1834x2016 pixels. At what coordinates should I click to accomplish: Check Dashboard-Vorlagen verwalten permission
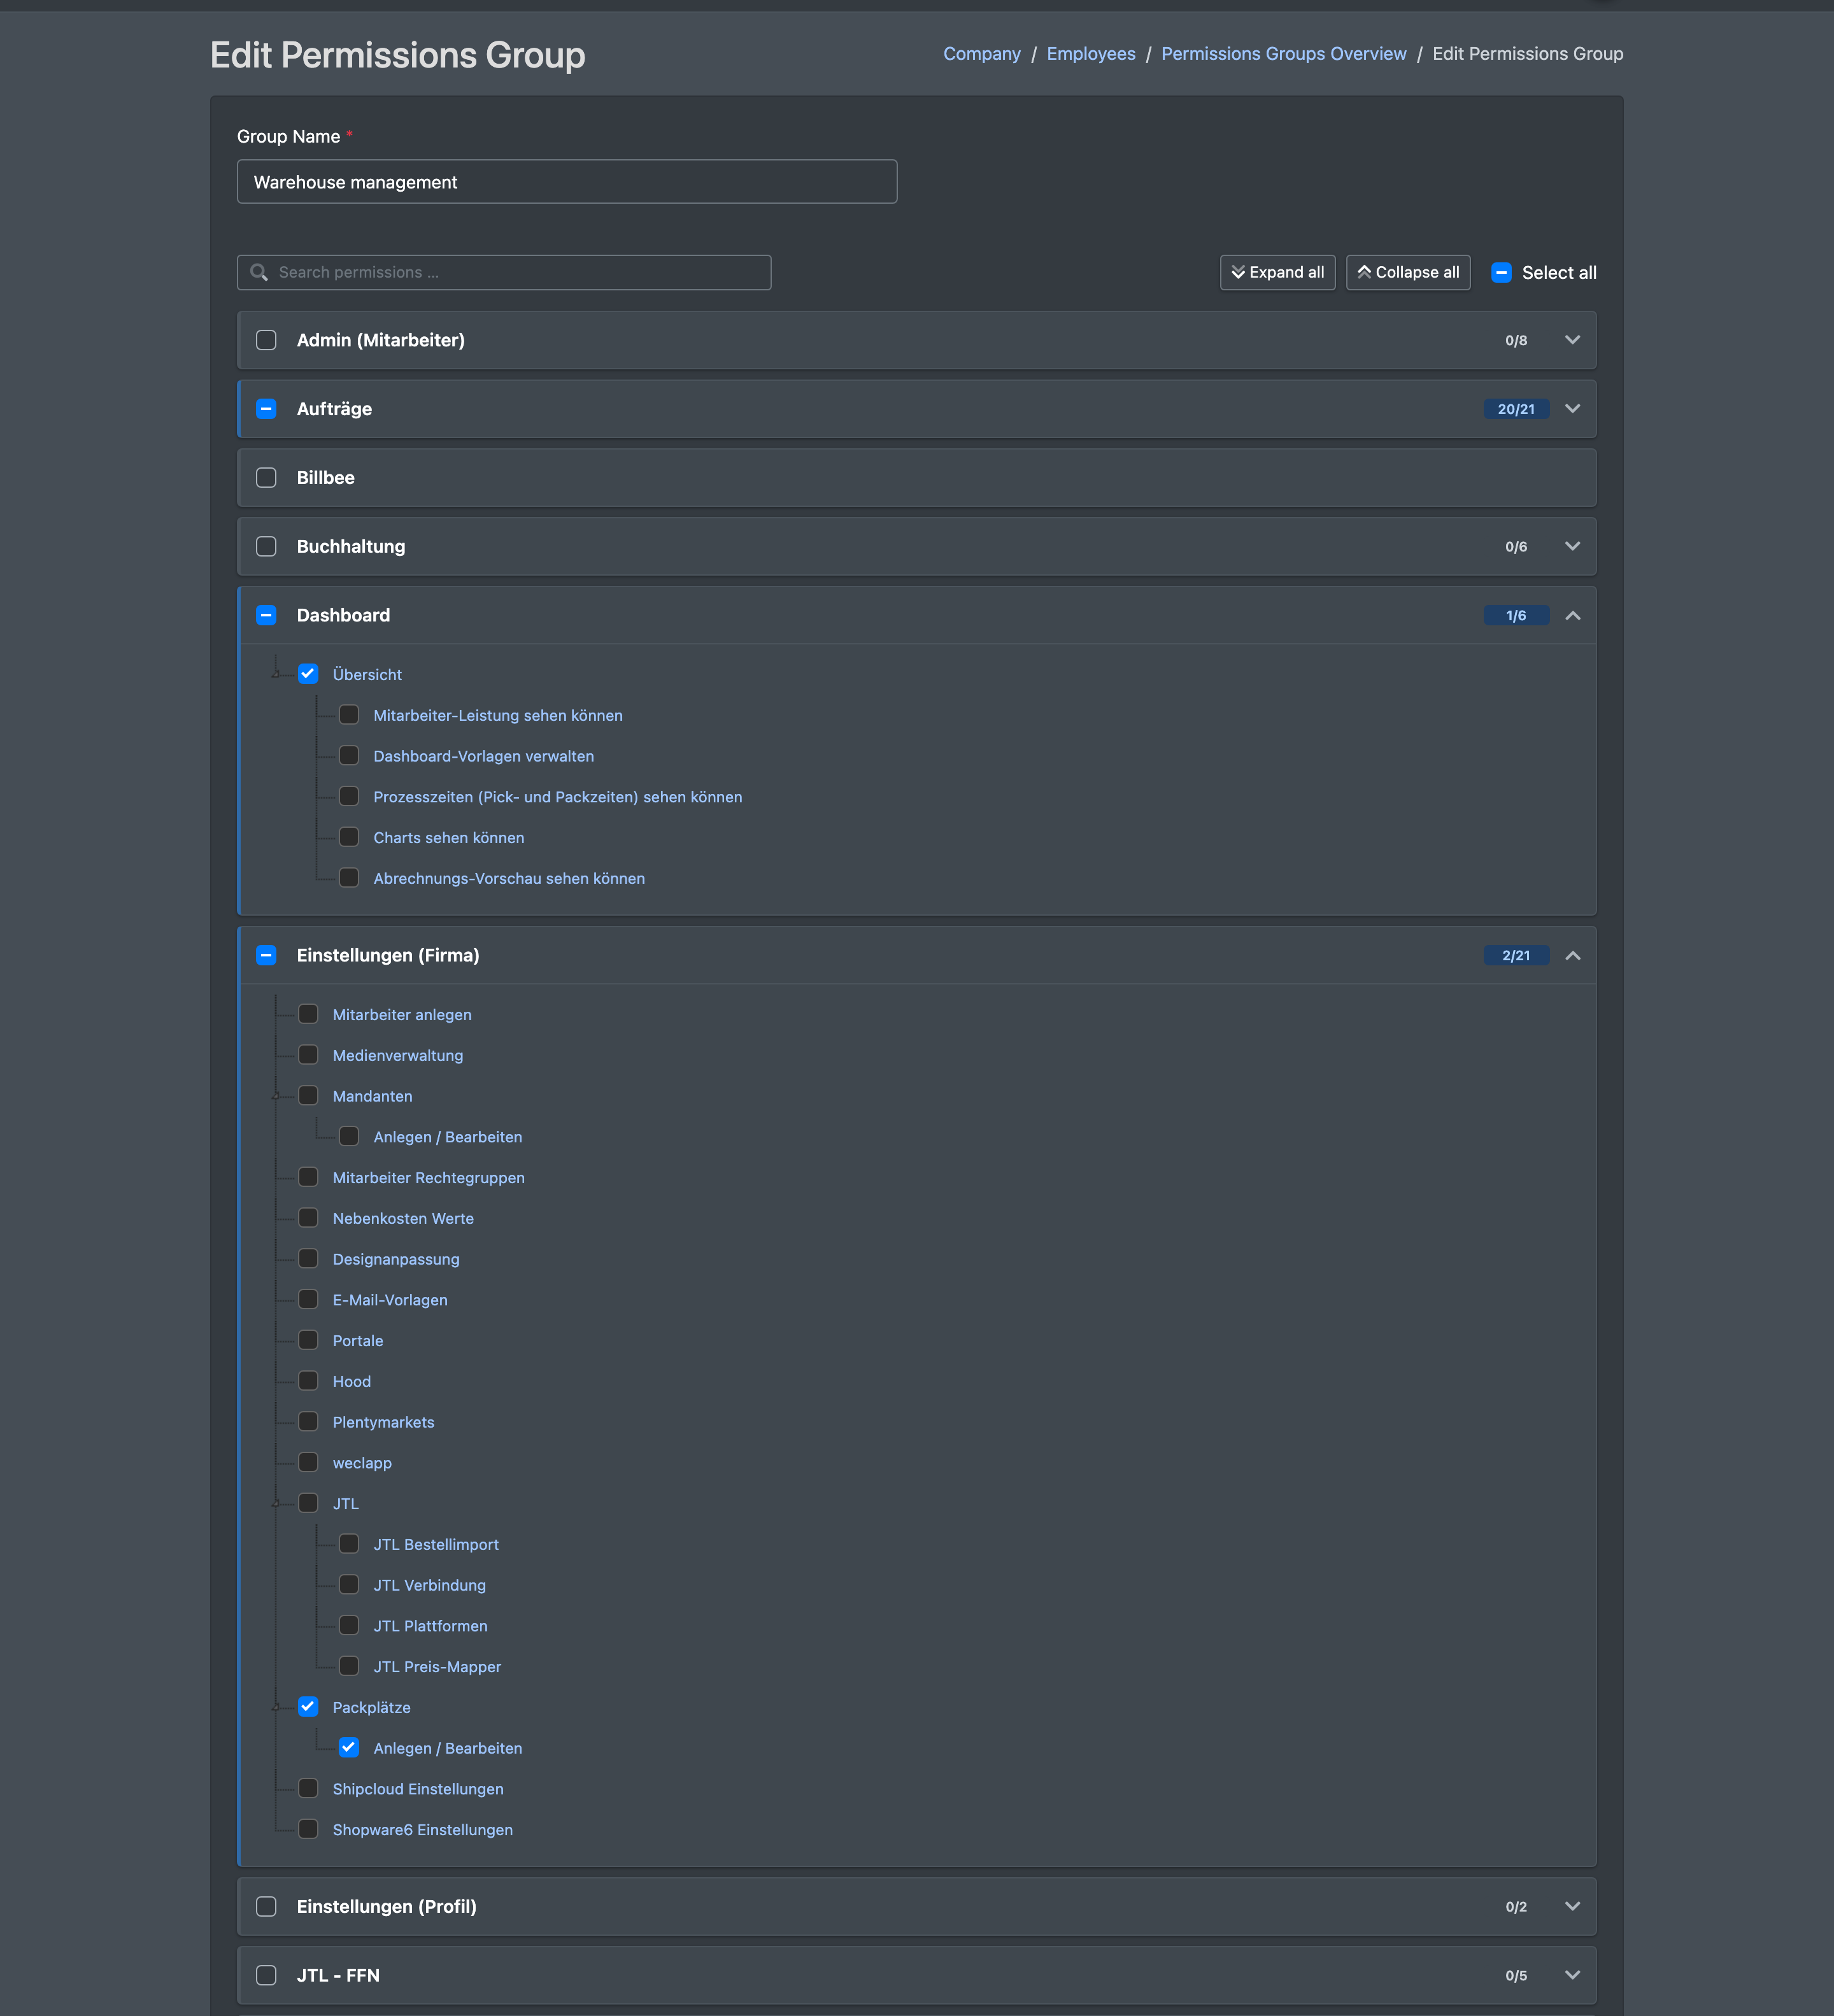(349, 756)
